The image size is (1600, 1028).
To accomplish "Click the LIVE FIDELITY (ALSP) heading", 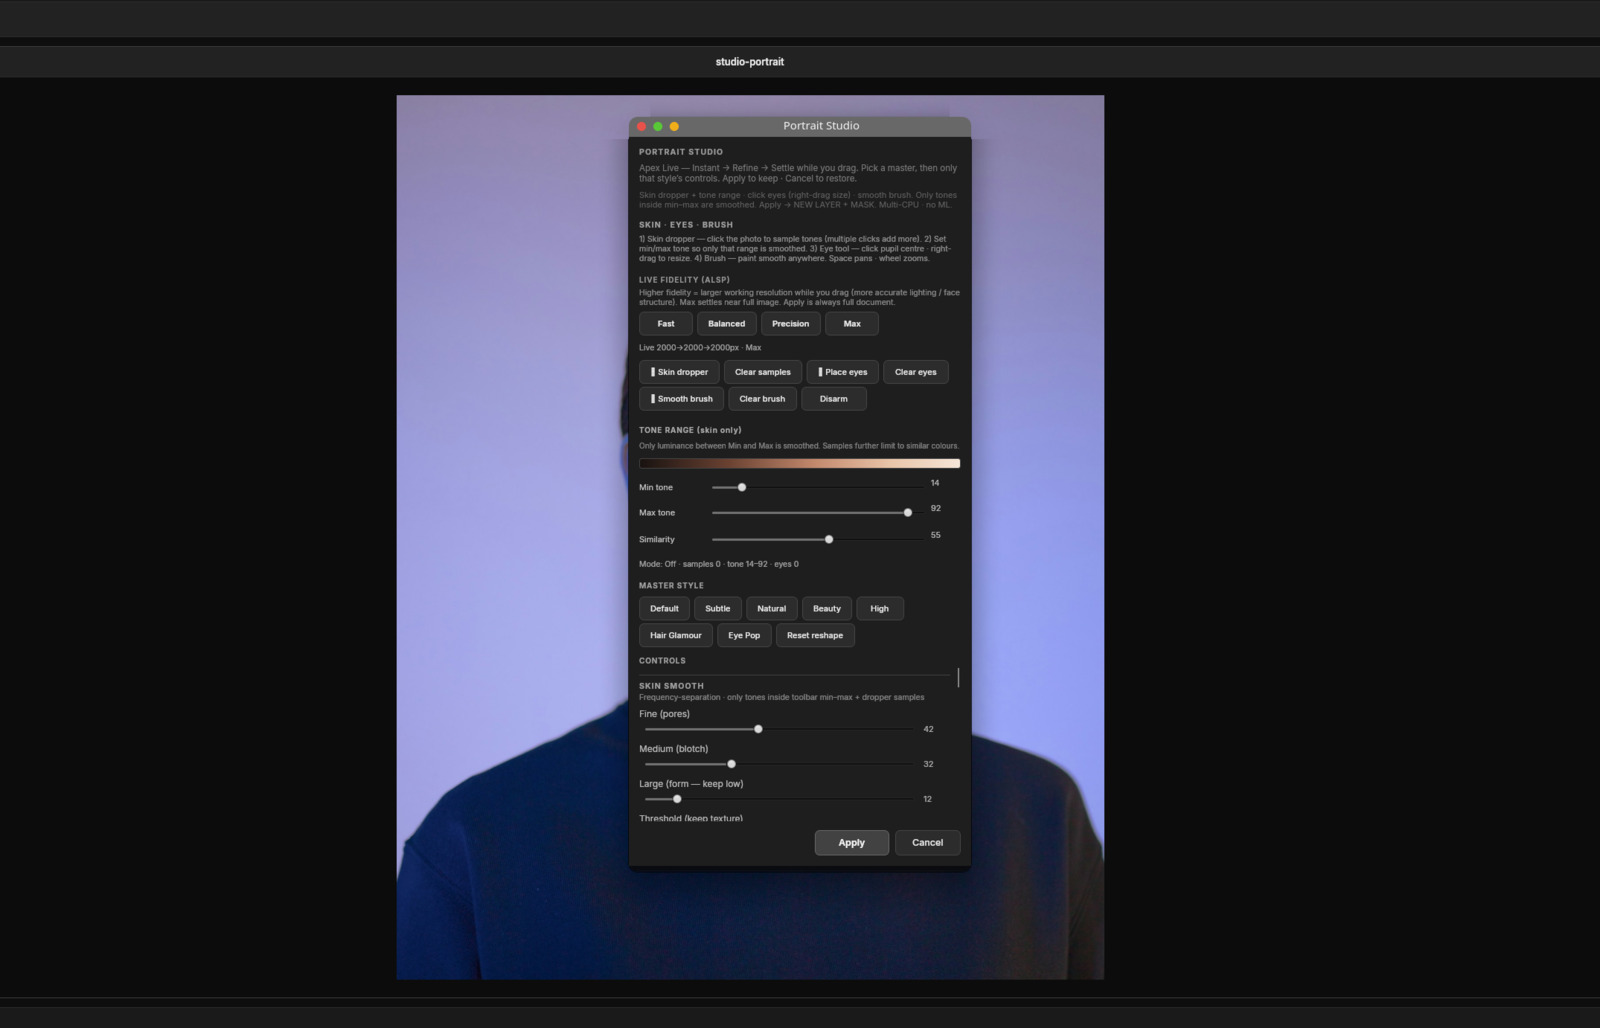I will click(684, 280).
